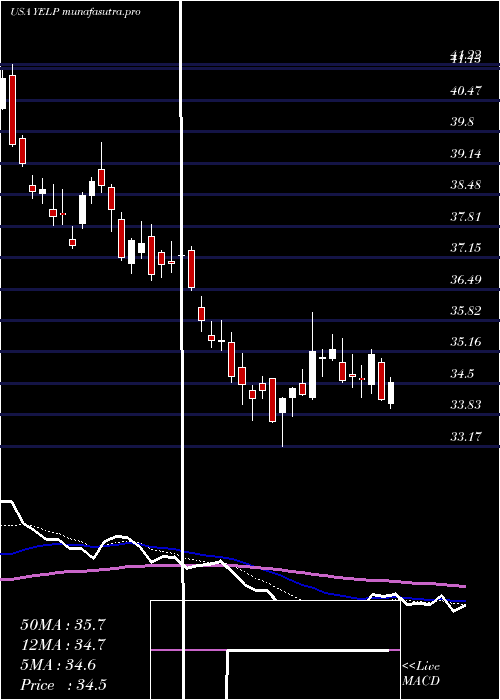Click the 40.47 price axis label
This screenshot has width=500, height=700.
(x=466, y=91)
